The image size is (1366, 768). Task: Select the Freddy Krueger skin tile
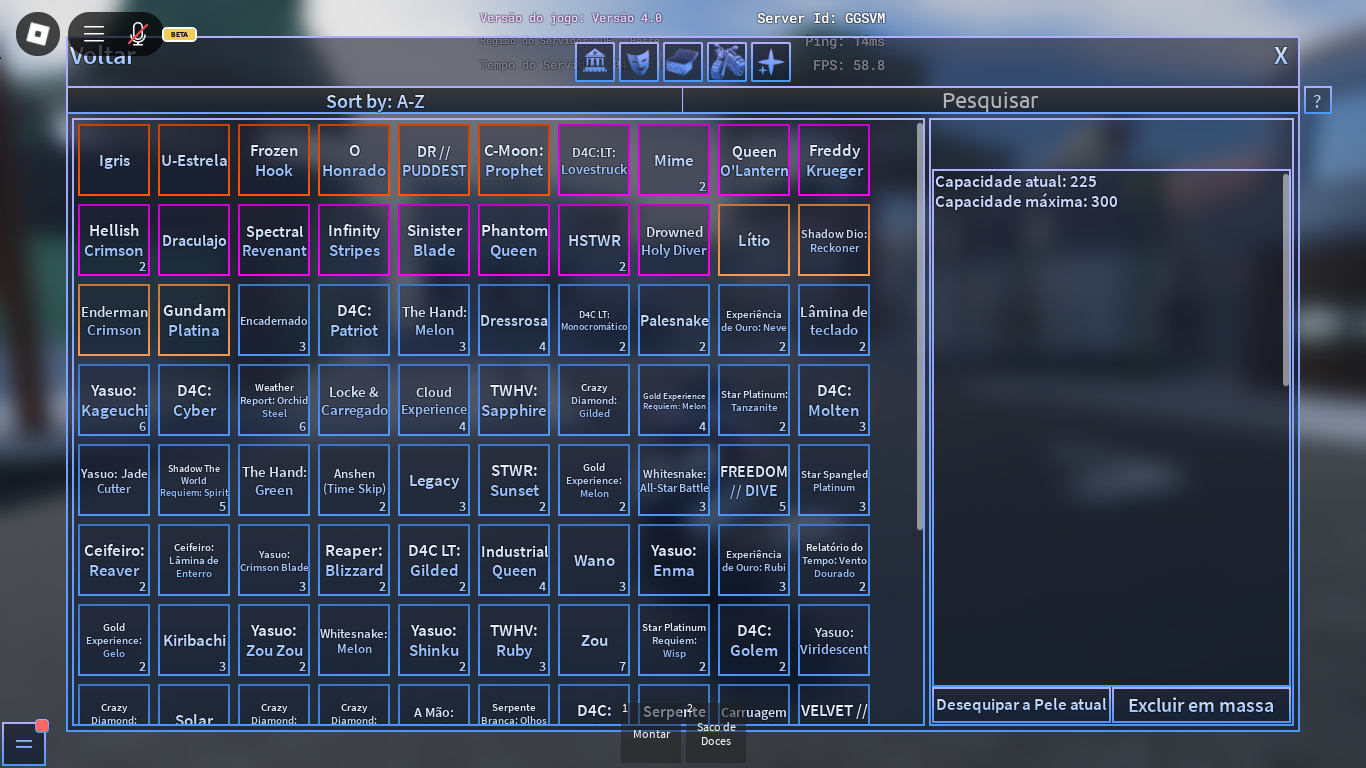click(x=834, y=160)
